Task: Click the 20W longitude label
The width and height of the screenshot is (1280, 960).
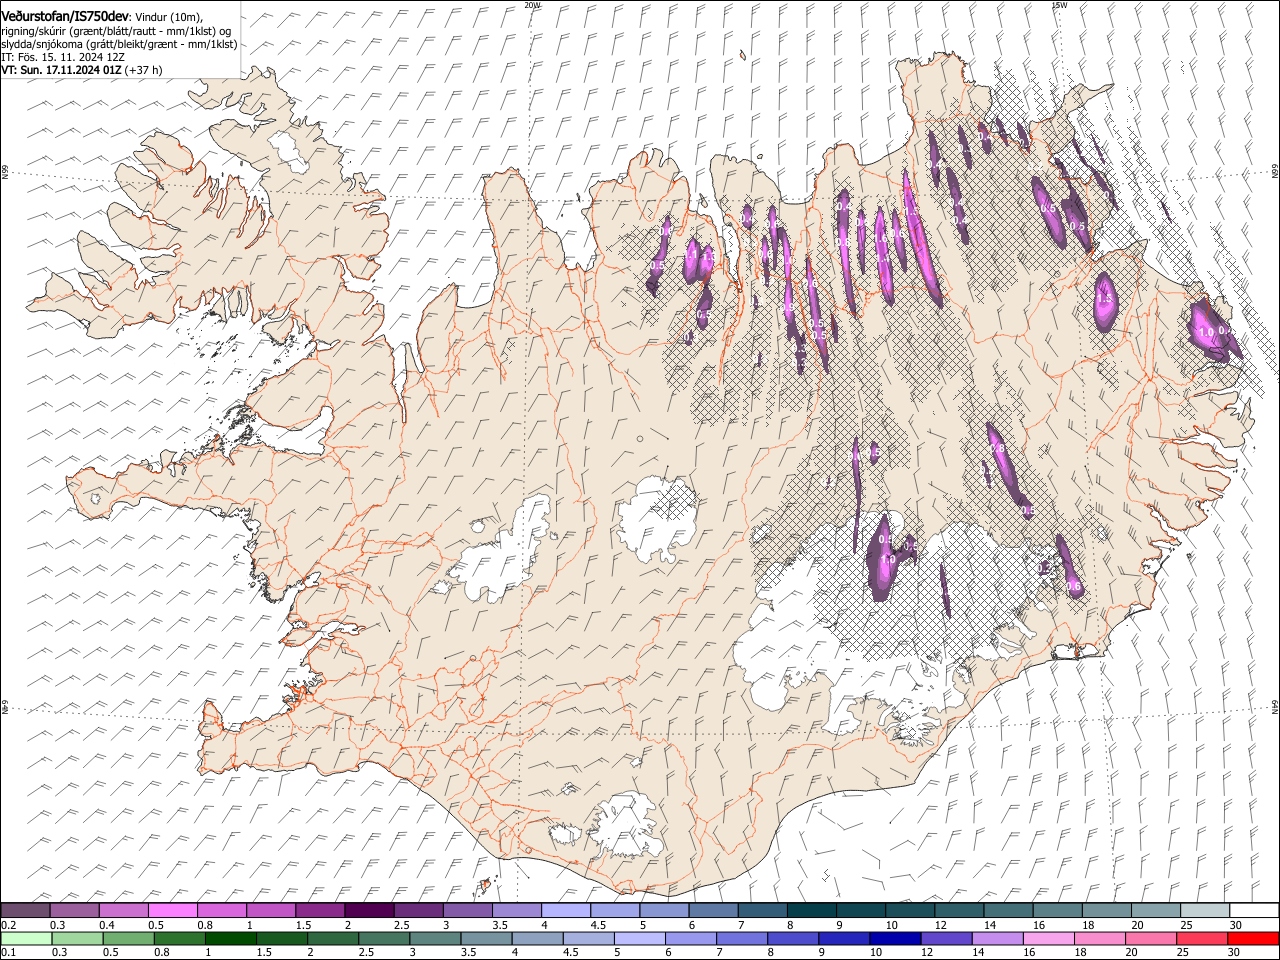Action: click(532, 5)
